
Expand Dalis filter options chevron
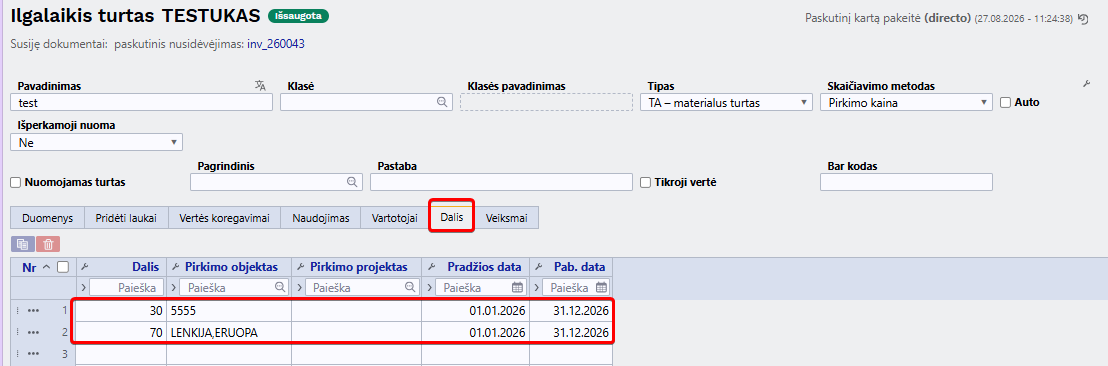84,288
